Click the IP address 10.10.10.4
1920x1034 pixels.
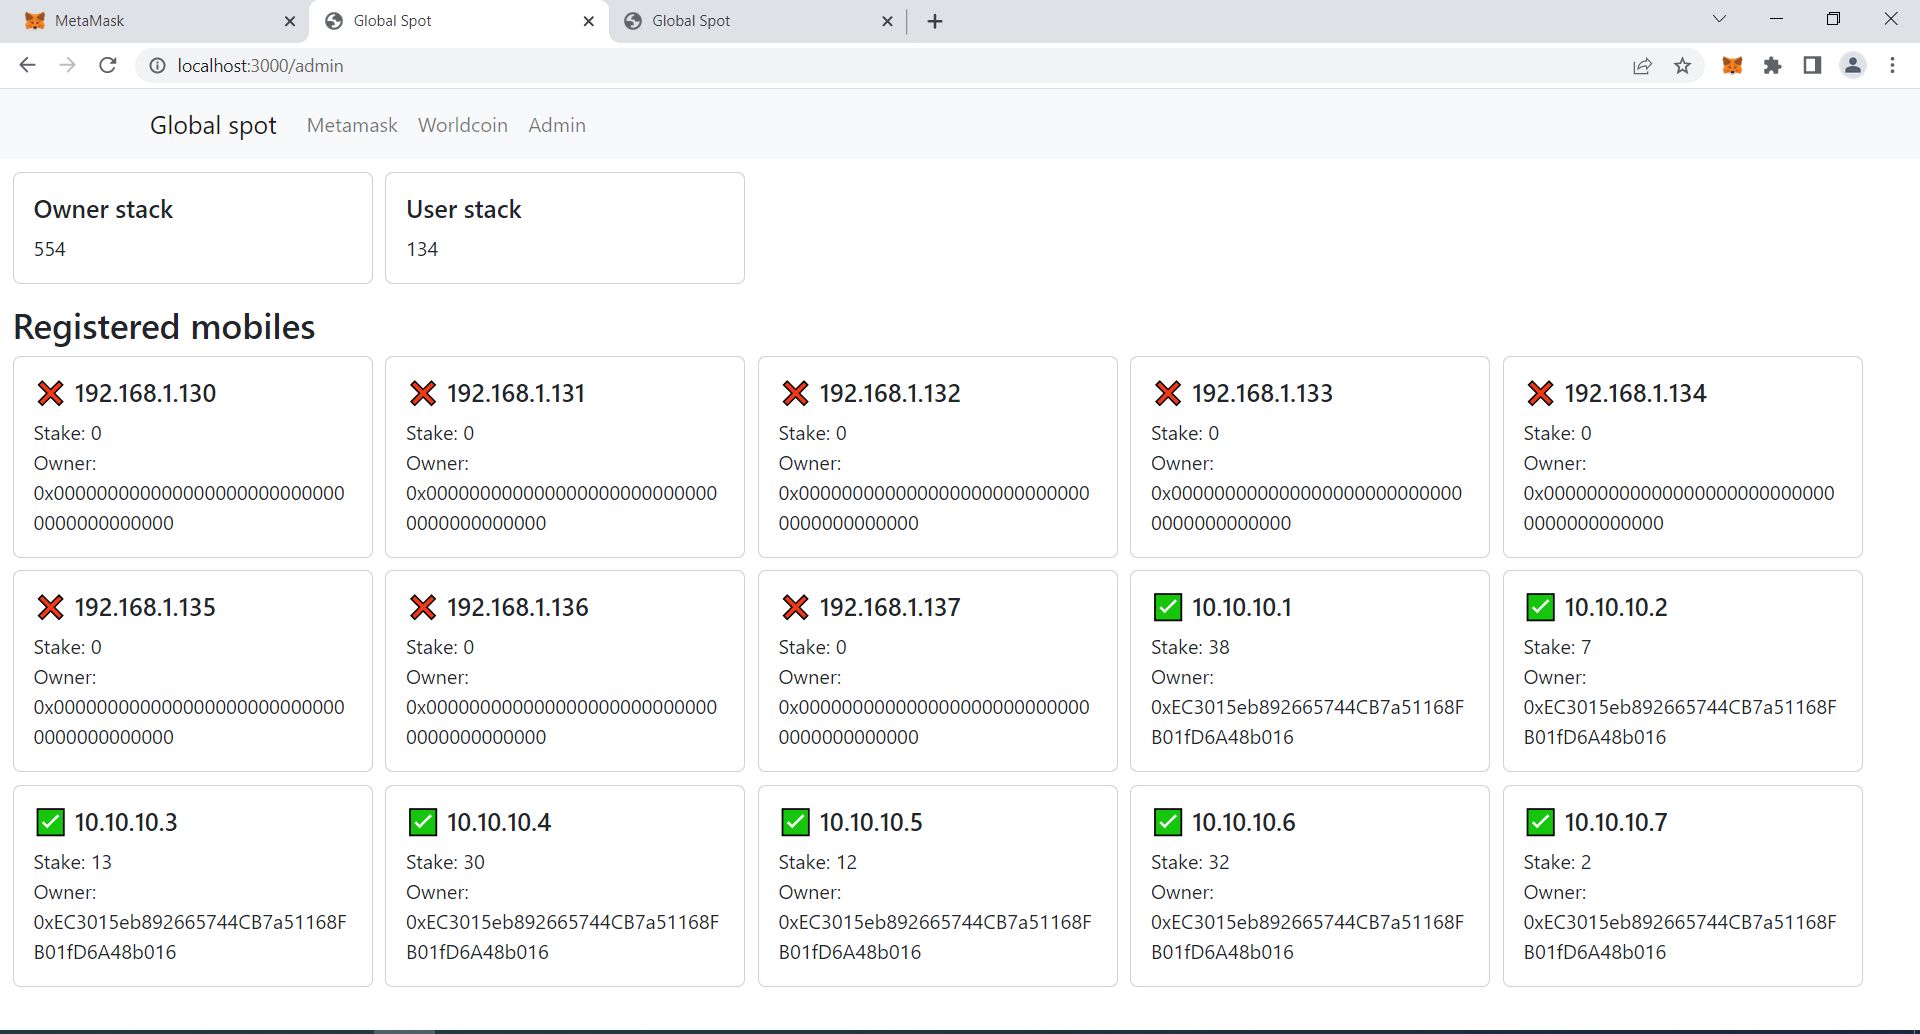(x=499, y=822)
